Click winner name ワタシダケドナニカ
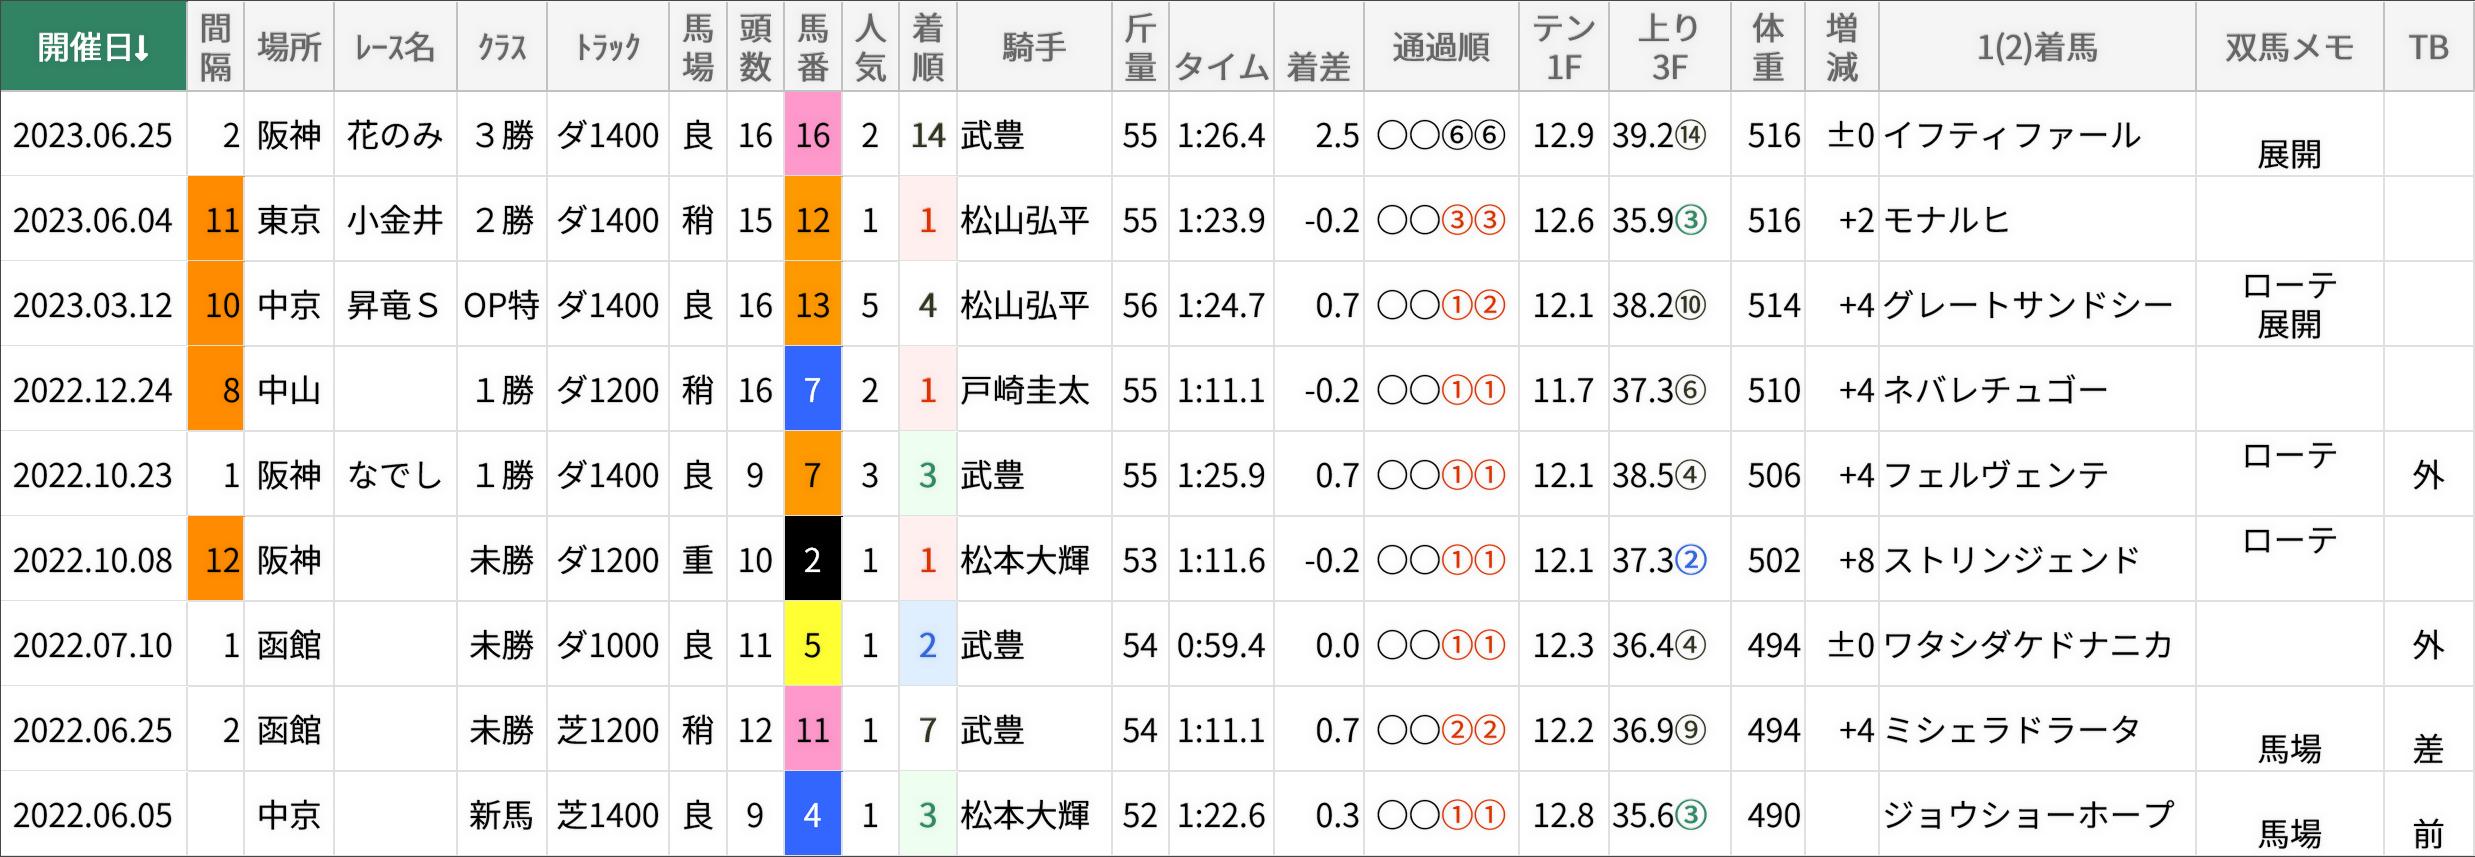The width and height of the screenshot is (2475, 857). click(2029, 645)
